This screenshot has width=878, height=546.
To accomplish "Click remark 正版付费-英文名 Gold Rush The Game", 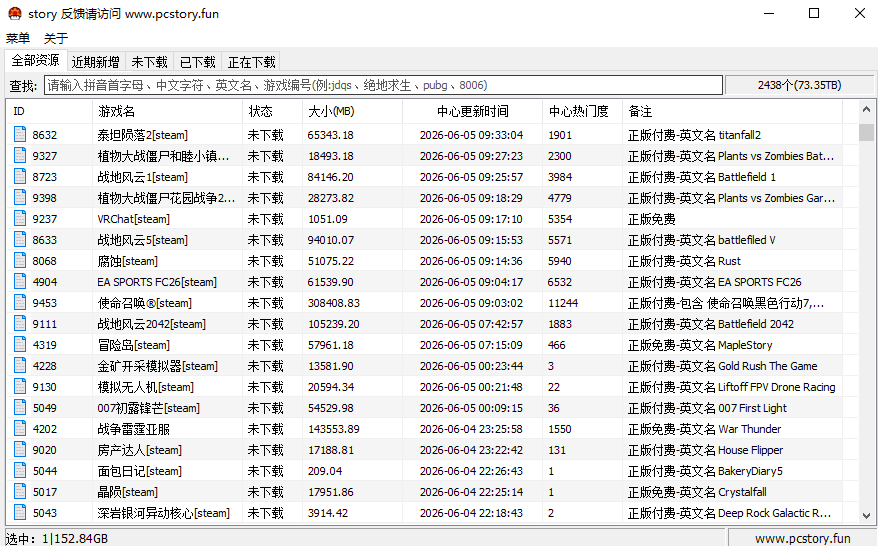I will 722,366.
